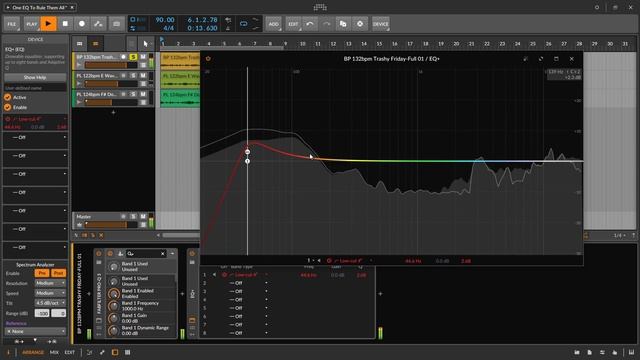Toggle automation write mode icon
The image size is (640, 360).
coord(98,24)
